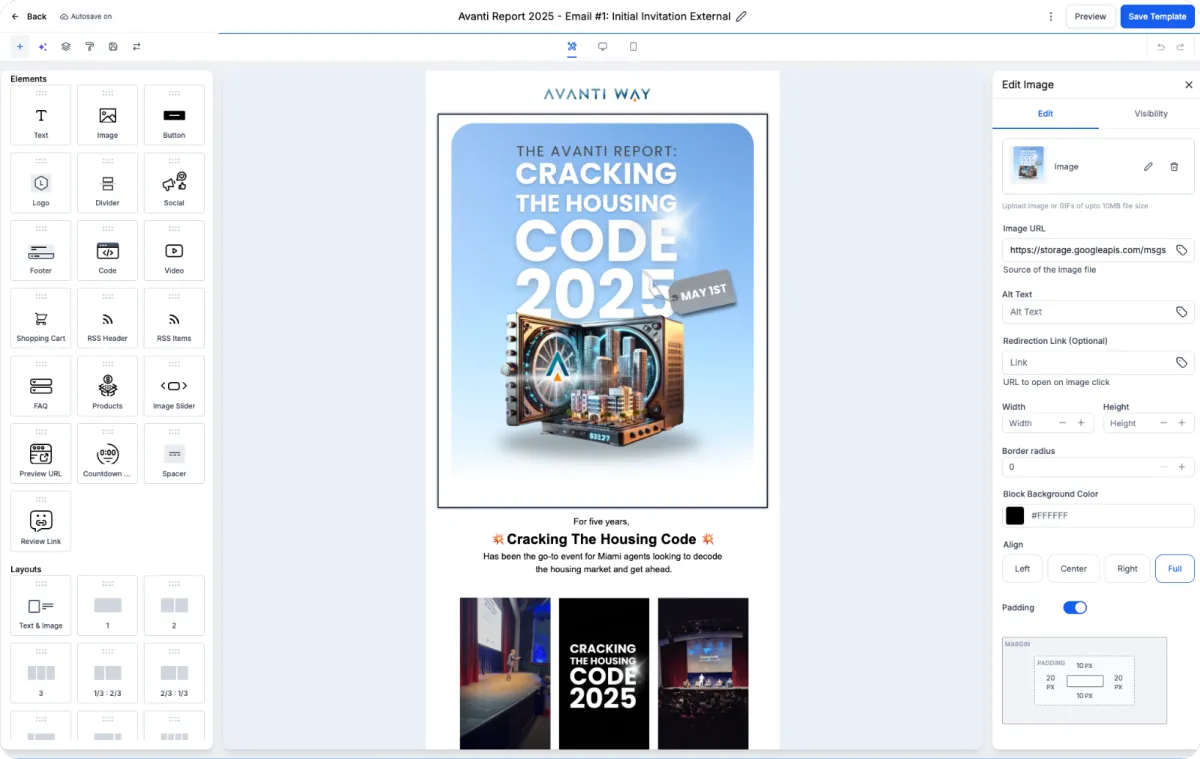Choose the 2/3 : 1/3 layout
The height and width of the screenshot is (759, 1200).
coord(174,674)
